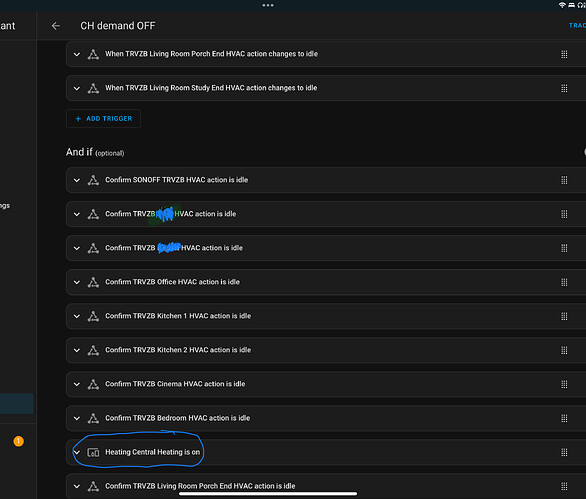Click the grid handle on Cinema HVAC condition row
Screen dimensions: 586x499
point(564,384)
